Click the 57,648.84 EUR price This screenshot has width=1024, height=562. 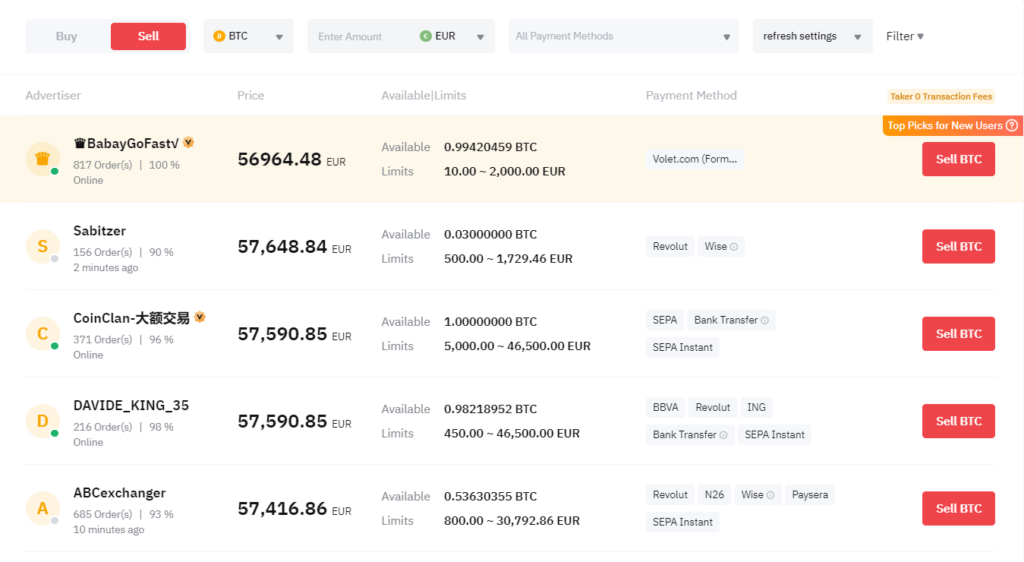click(295, 247)
